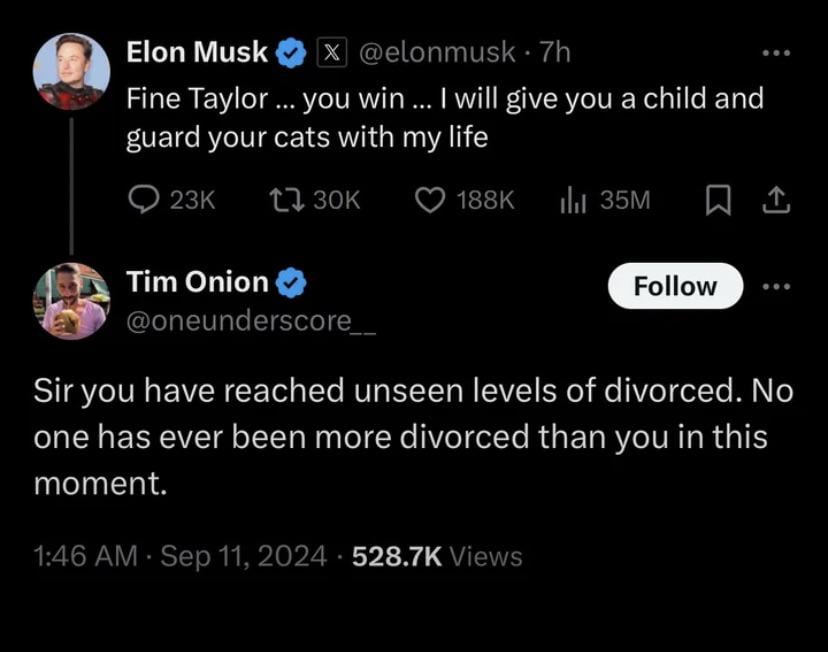Open more options next to Follow
This screenshot has height=652, width=828.
(x=776, y=286)
